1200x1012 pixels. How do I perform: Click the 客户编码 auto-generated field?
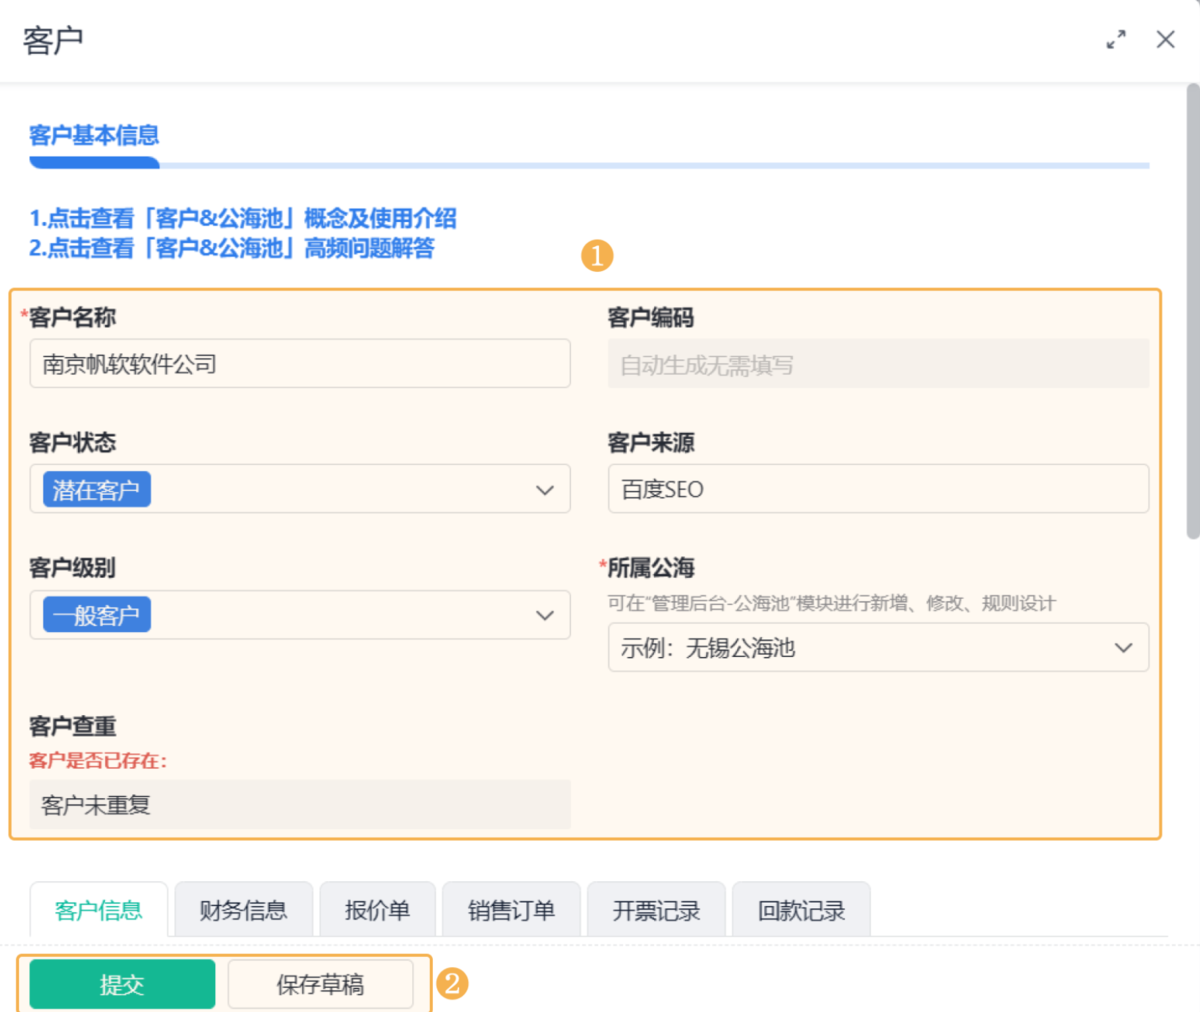tap(878, 364)
